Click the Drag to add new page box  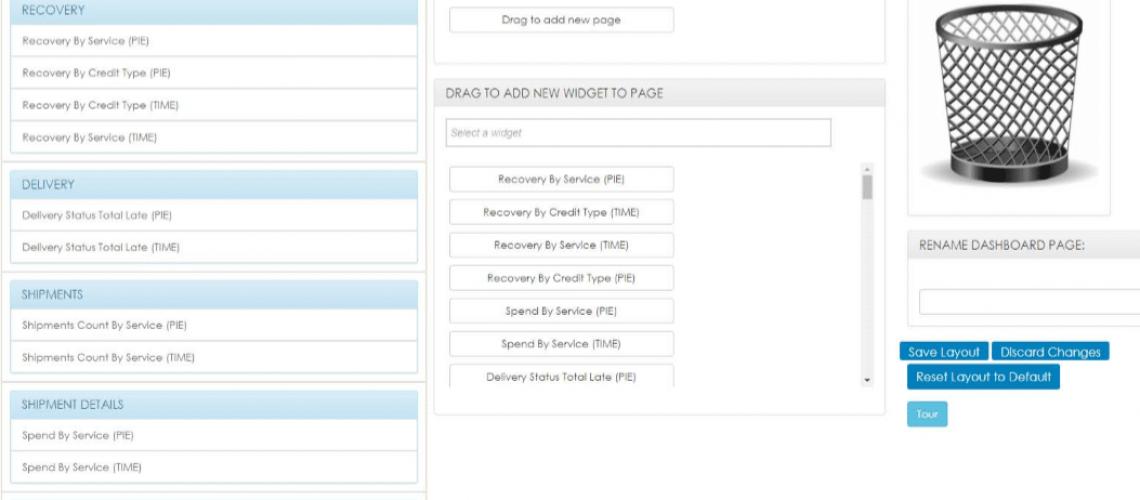tap(561, 20)
